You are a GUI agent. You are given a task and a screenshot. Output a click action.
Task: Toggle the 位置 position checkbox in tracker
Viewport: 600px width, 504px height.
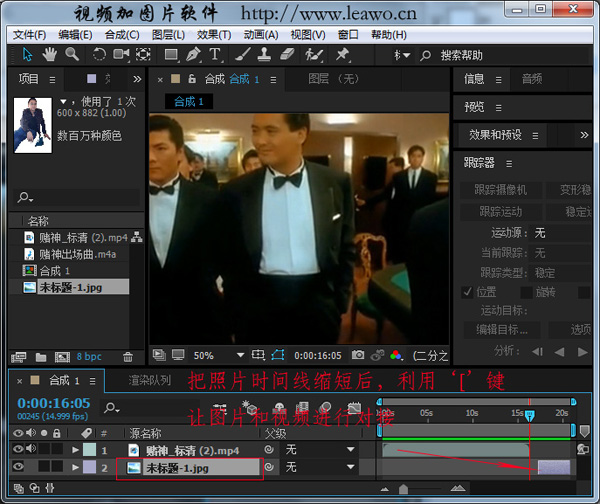click(x=468, y=292)
